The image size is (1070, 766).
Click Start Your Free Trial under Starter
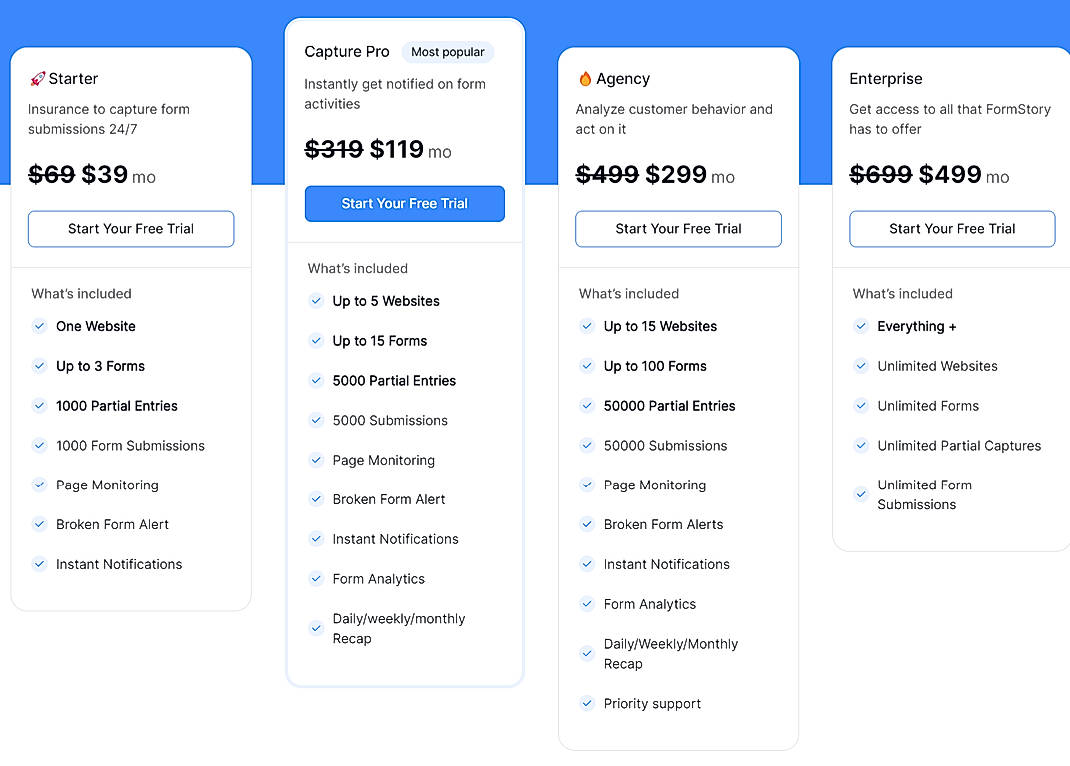130,229
